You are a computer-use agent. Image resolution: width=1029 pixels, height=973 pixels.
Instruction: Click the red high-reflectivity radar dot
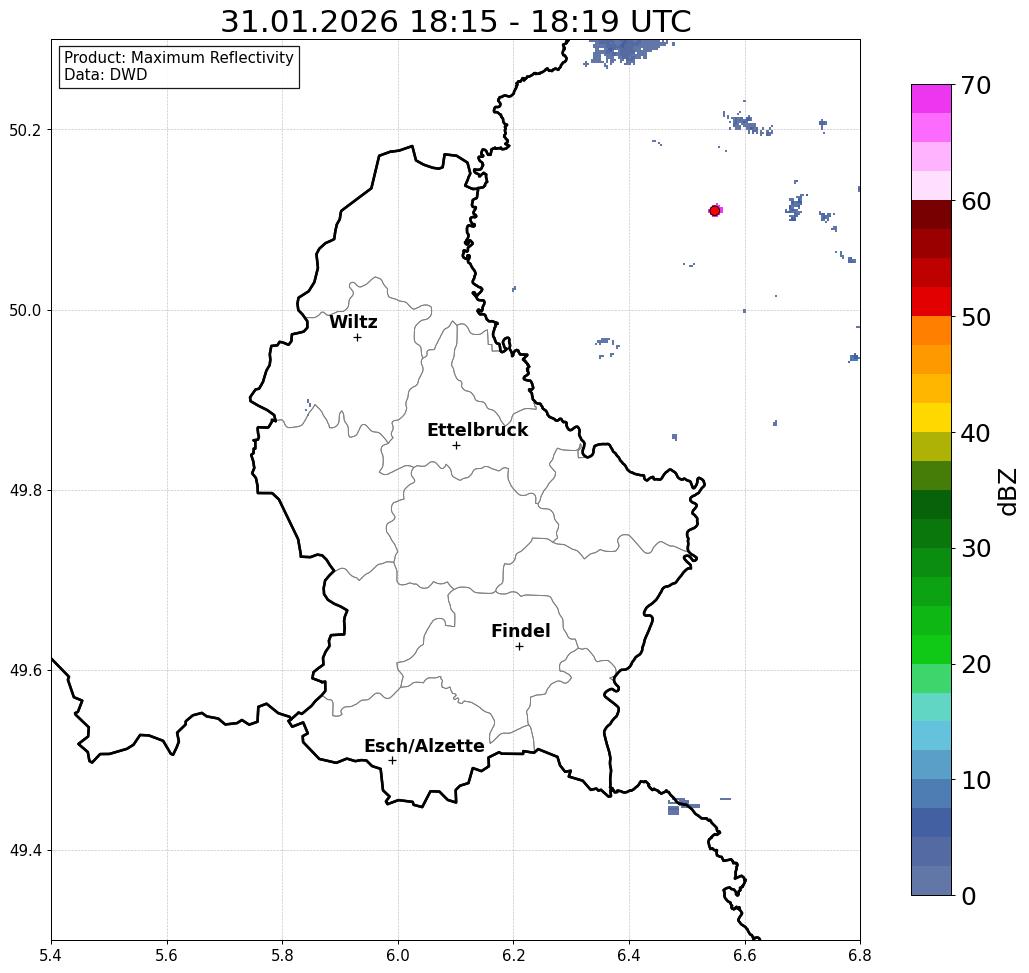(715, 211)
